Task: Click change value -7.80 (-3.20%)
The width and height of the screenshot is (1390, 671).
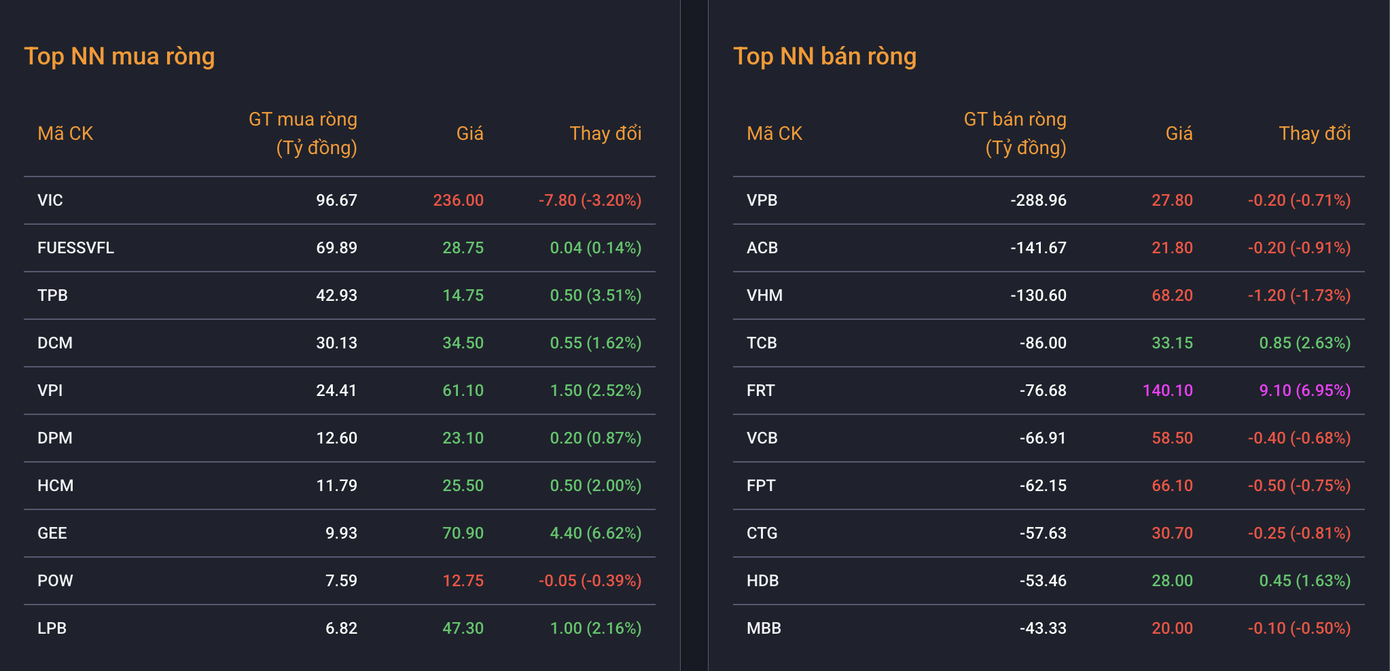Action: [590, 200]
